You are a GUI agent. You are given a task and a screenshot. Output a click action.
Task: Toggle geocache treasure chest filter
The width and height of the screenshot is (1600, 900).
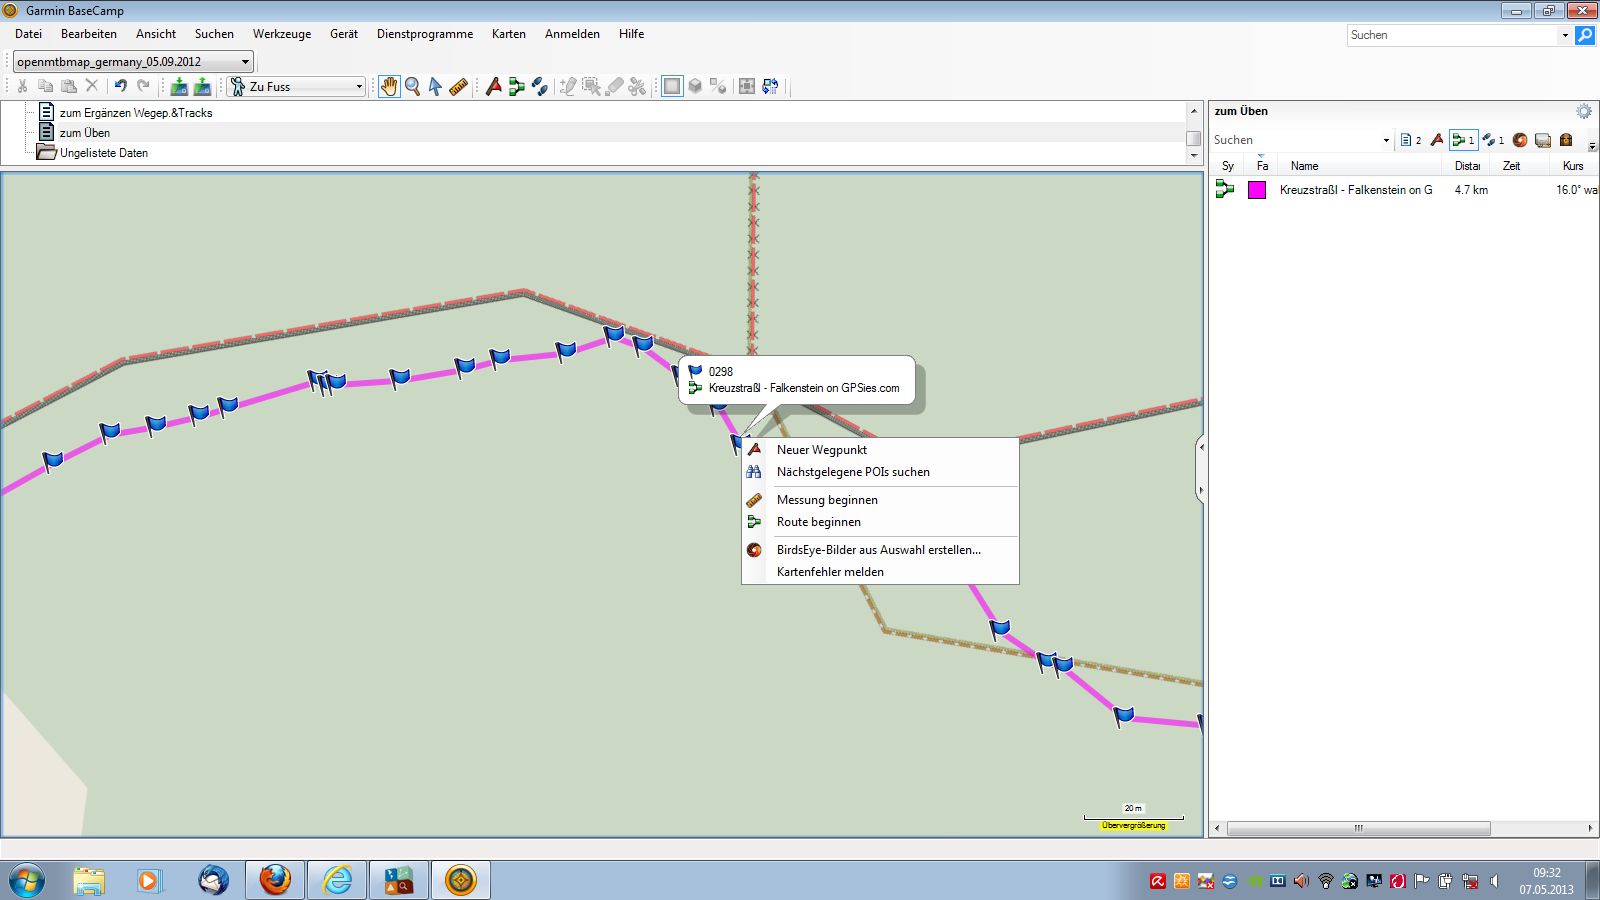1566,140
